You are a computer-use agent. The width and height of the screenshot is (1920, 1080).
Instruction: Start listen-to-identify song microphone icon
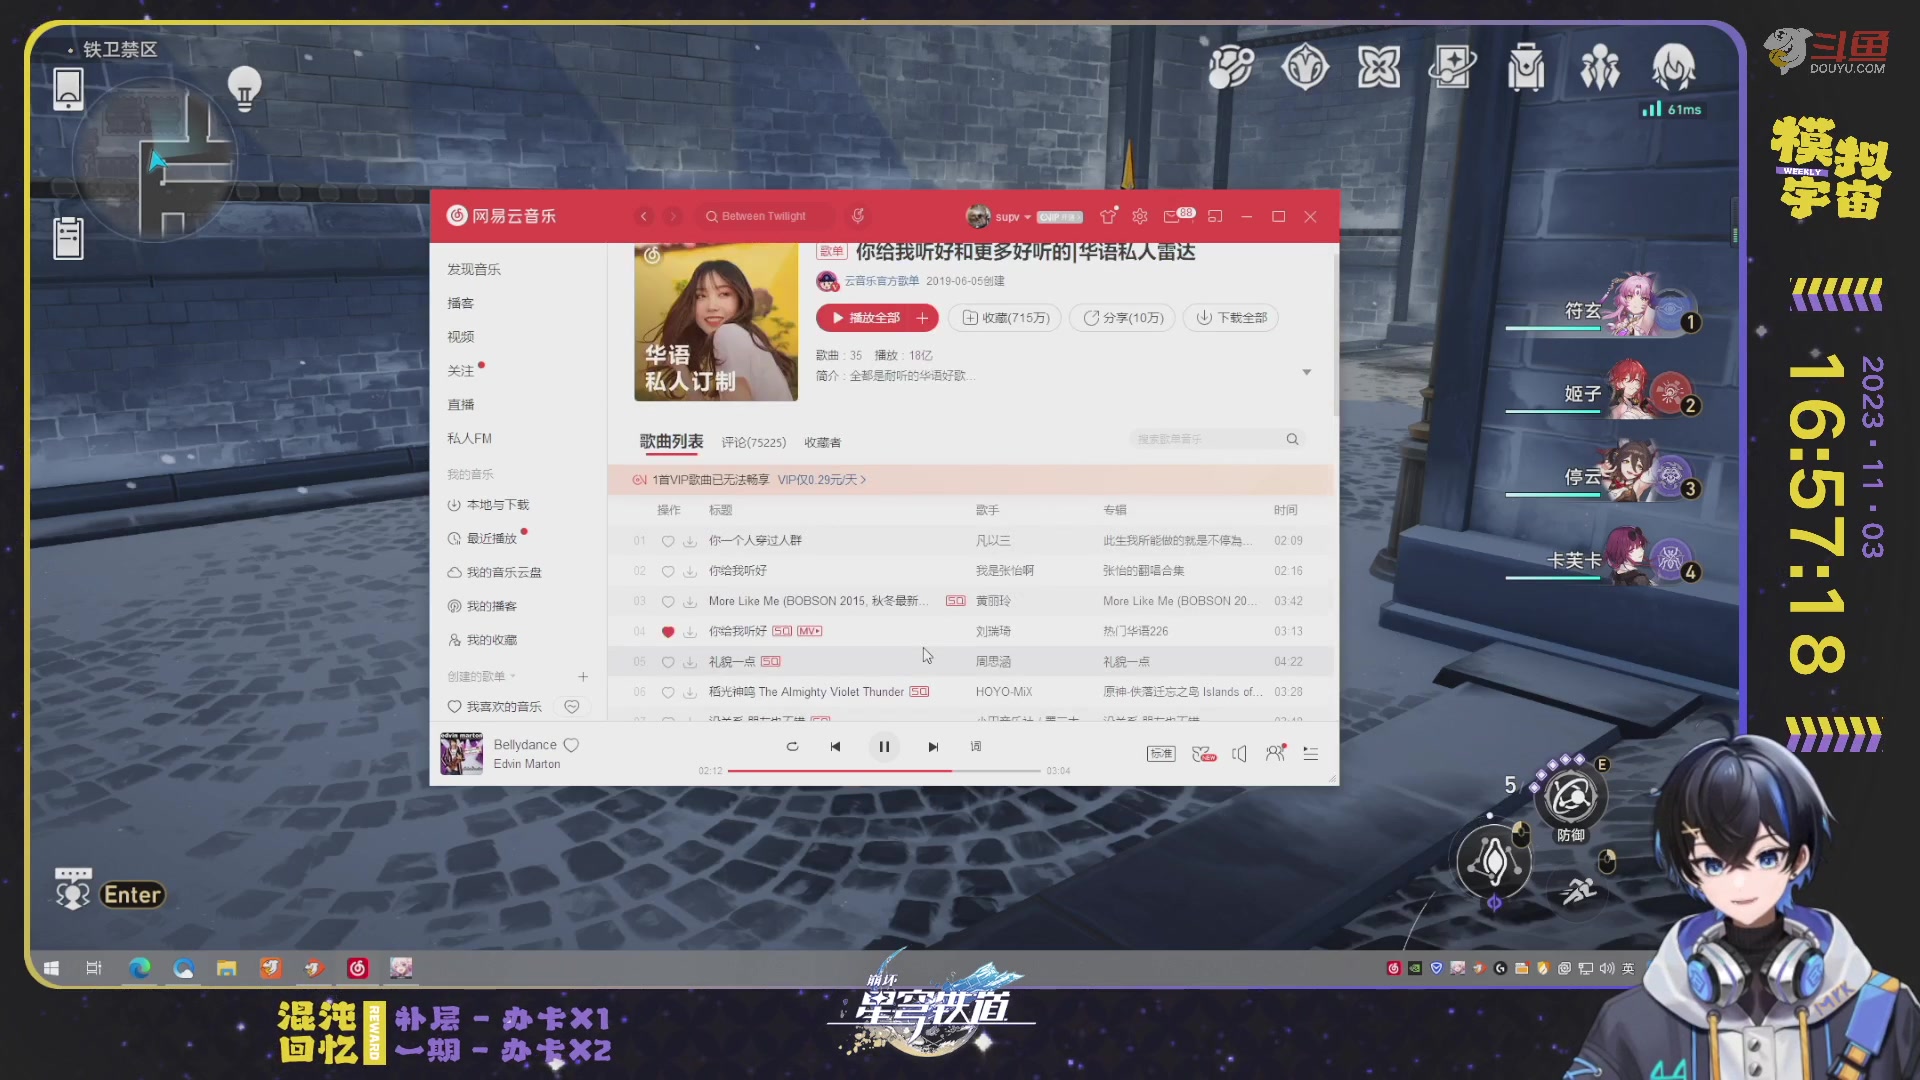pos(858,216)
